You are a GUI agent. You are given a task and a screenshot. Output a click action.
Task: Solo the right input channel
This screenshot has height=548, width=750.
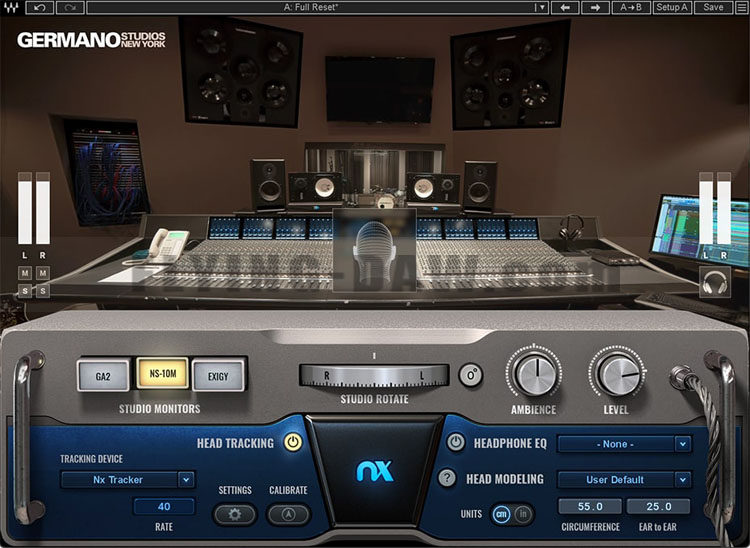[43, 290]
